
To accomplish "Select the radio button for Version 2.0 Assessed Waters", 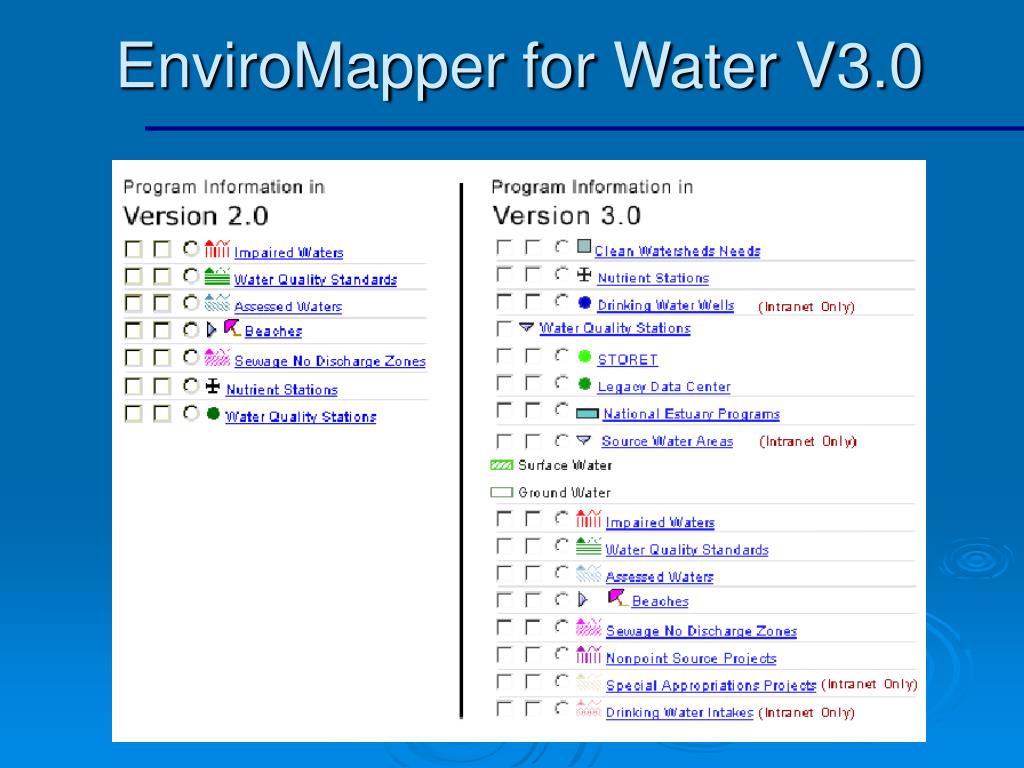I will [190, 303].
